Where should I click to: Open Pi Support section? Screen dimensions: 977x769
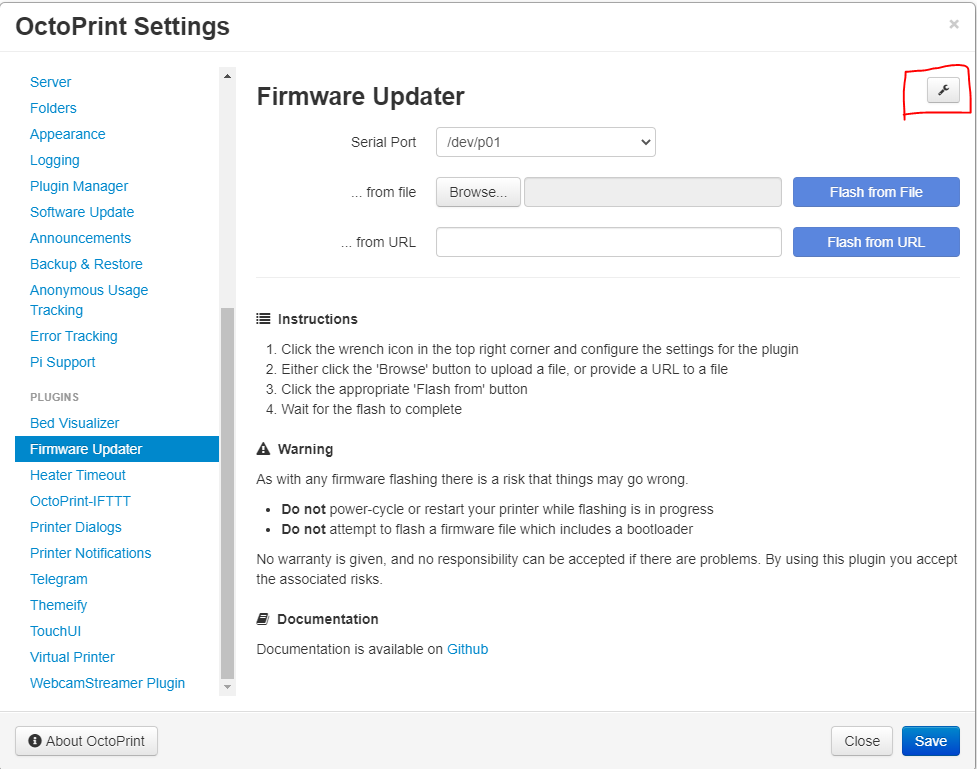62,363
